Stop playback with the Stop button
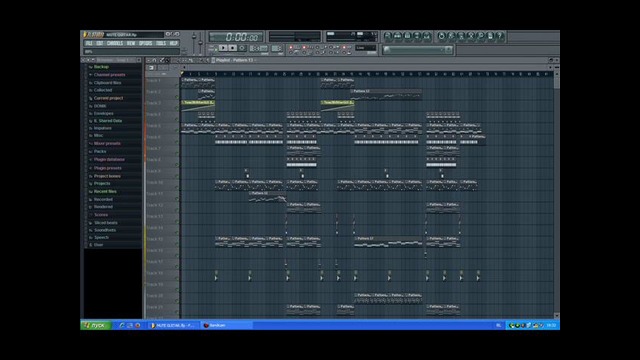Image resolution: width=640 pixels, height=360 pixels. [x=233, y=48]
